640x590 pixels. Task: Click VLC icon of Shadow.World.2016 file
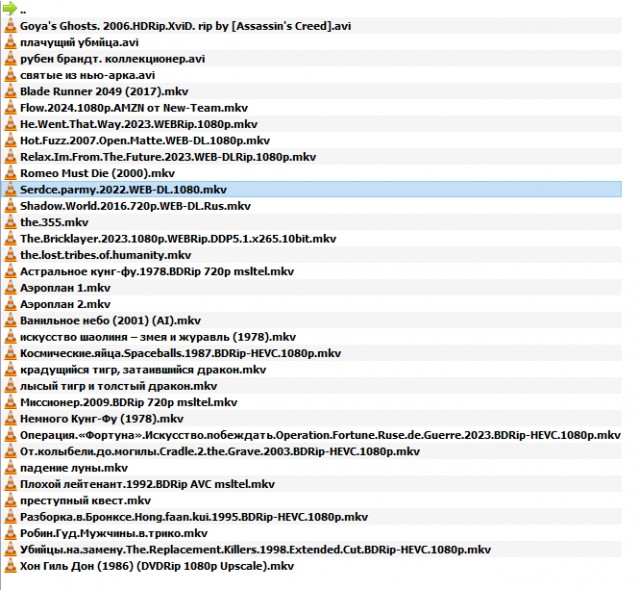10,206
